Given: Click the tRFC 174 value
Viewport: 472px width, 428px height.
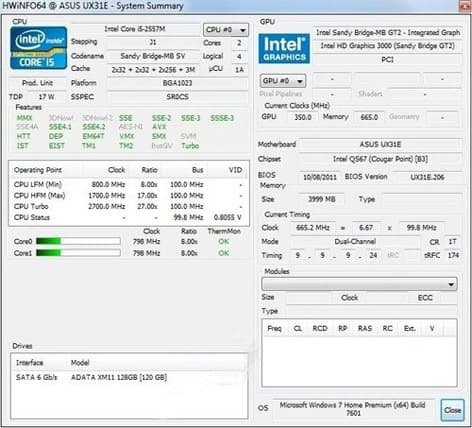Looking at the screenshot, I should 453,256.
